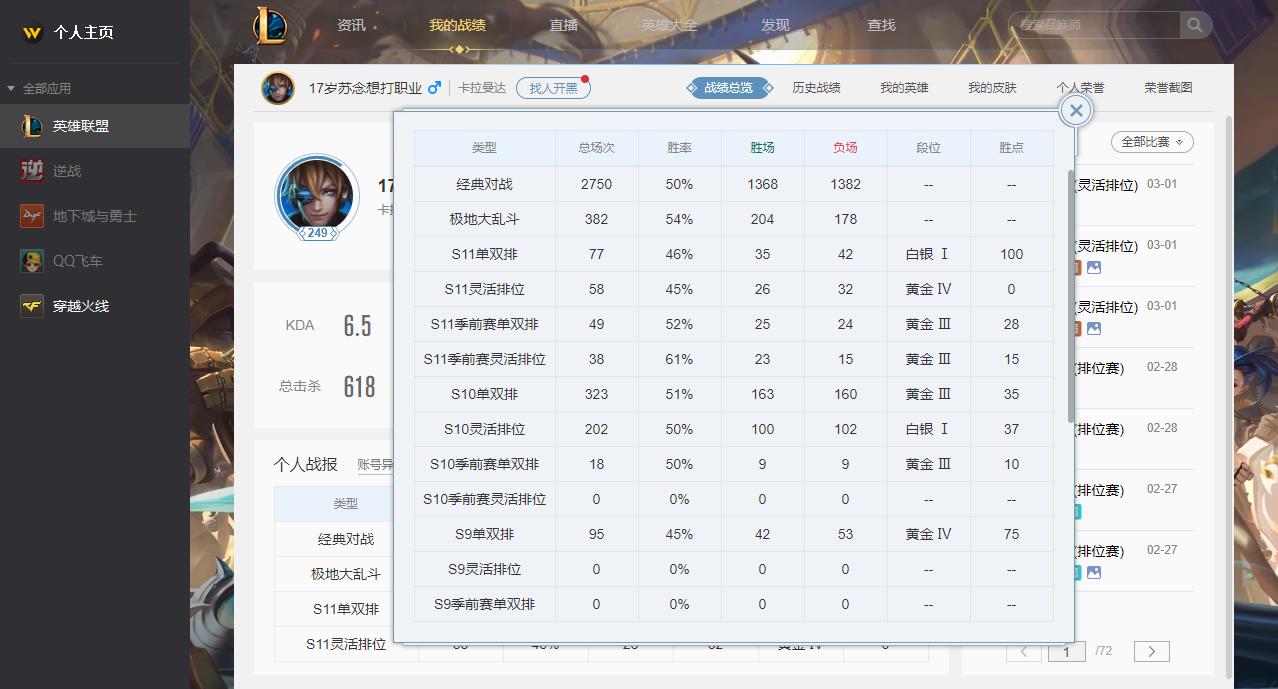Open 地下城与勇士 in the sidebar
The image size is (1278, 689).
coord(95,216)
